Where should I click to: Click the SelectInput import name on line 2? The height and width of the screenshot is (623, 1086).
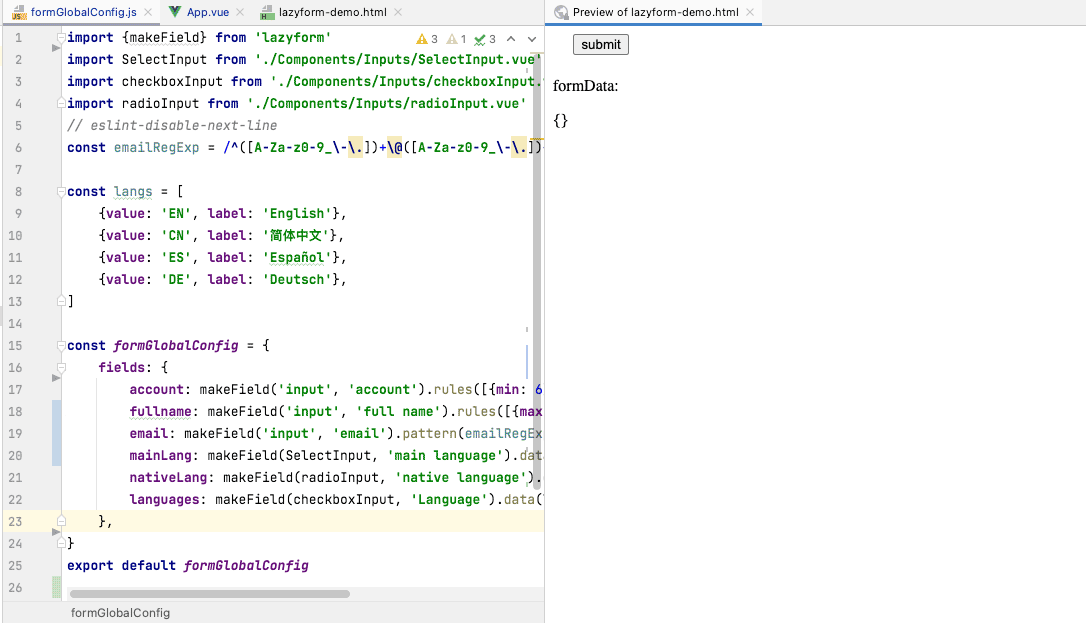(x=164, y=60)
